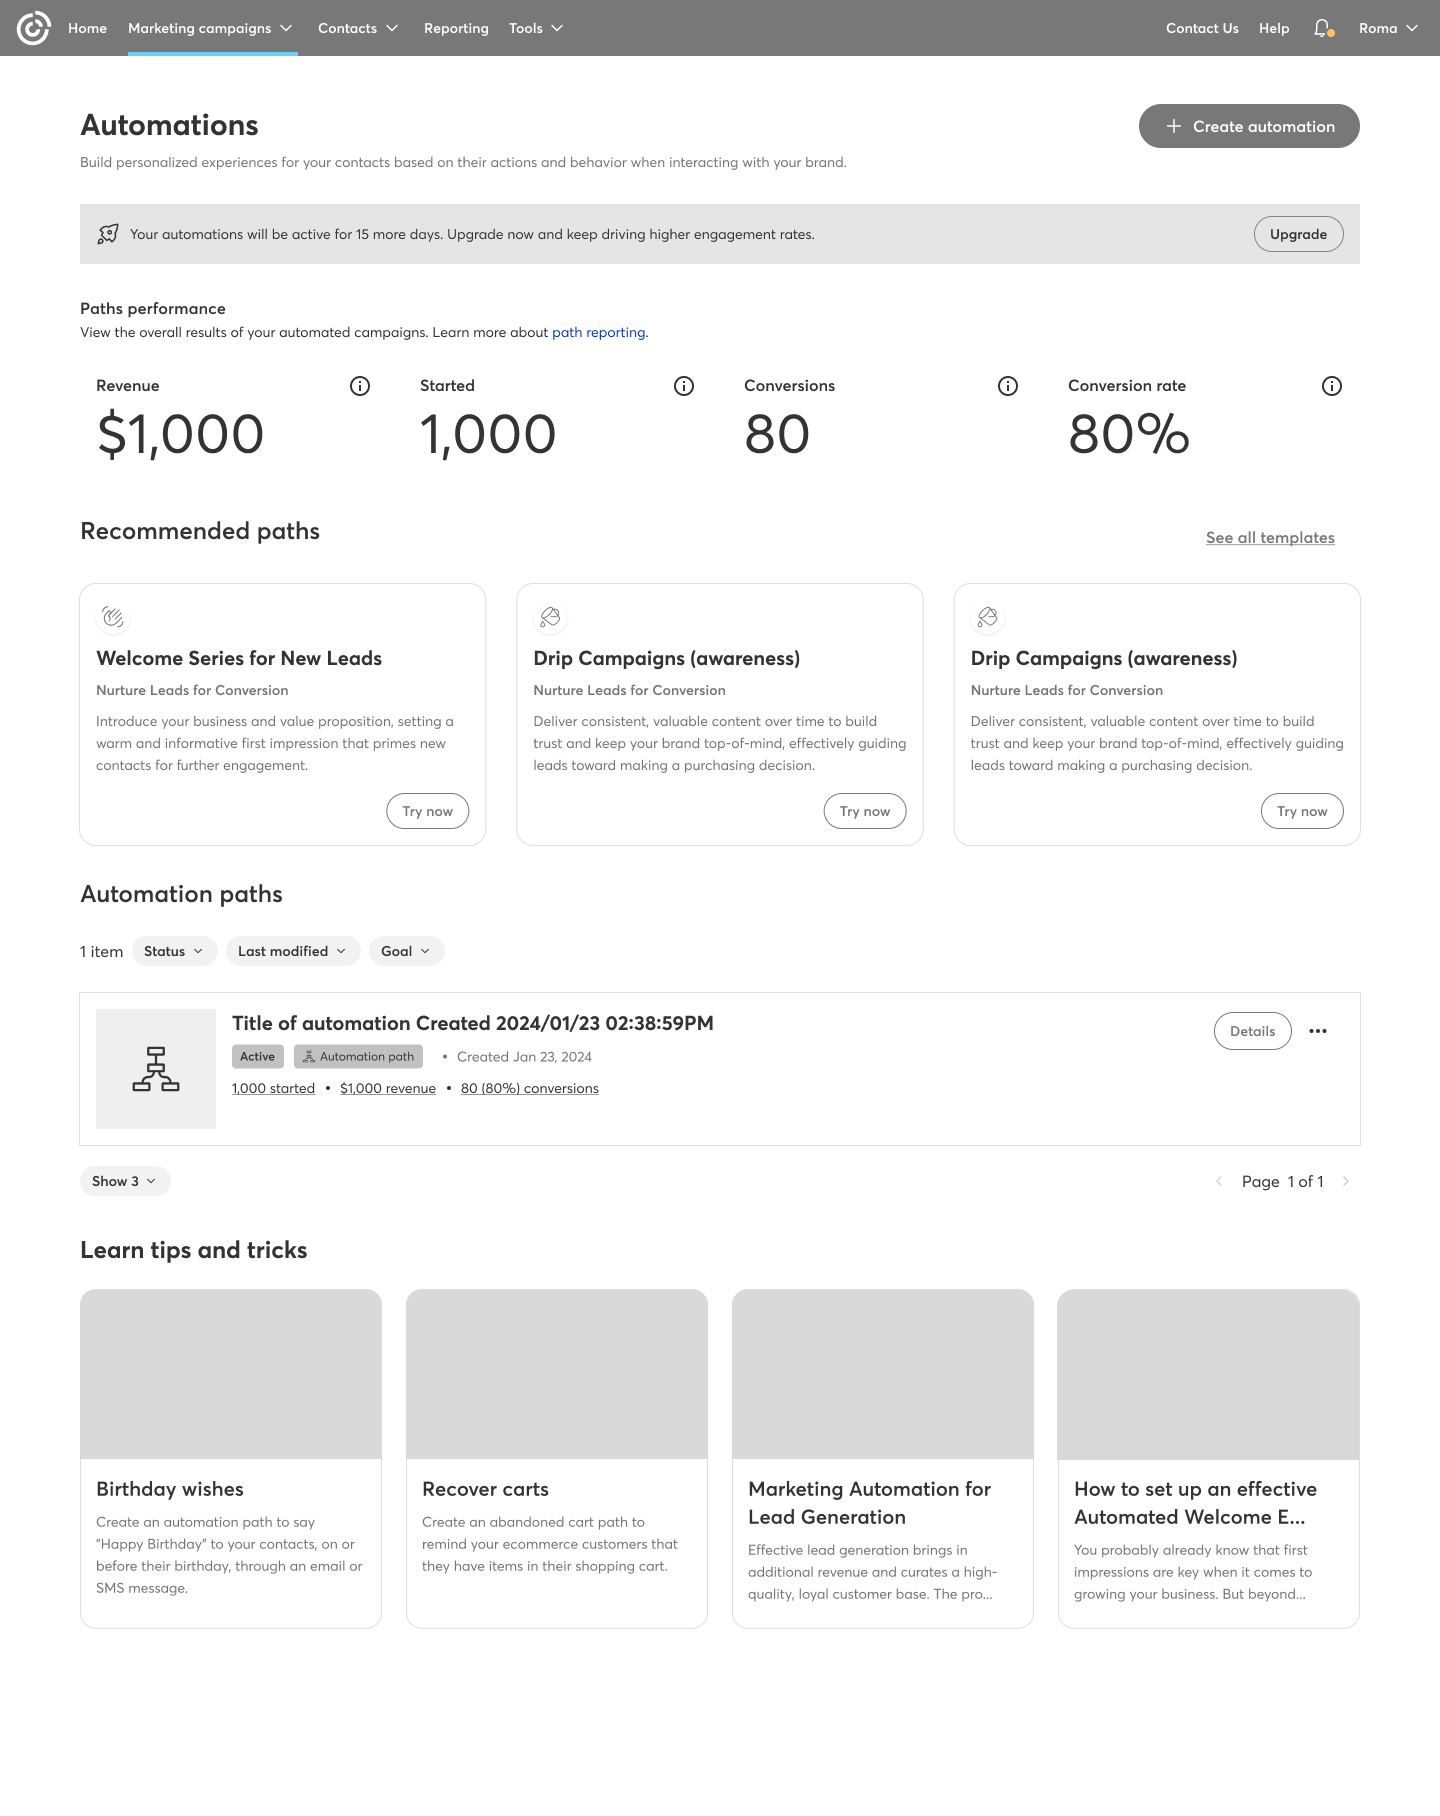
Task: Show info for Conversions metric
Action: coord(1008,386)
